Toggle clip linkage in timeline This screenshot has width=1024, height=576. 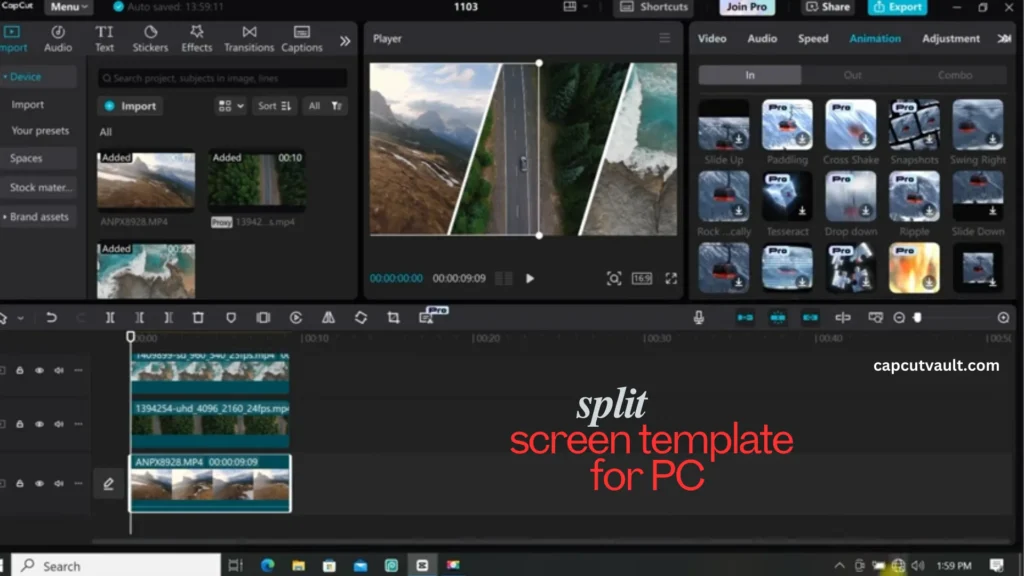click(x=810, y=317)
